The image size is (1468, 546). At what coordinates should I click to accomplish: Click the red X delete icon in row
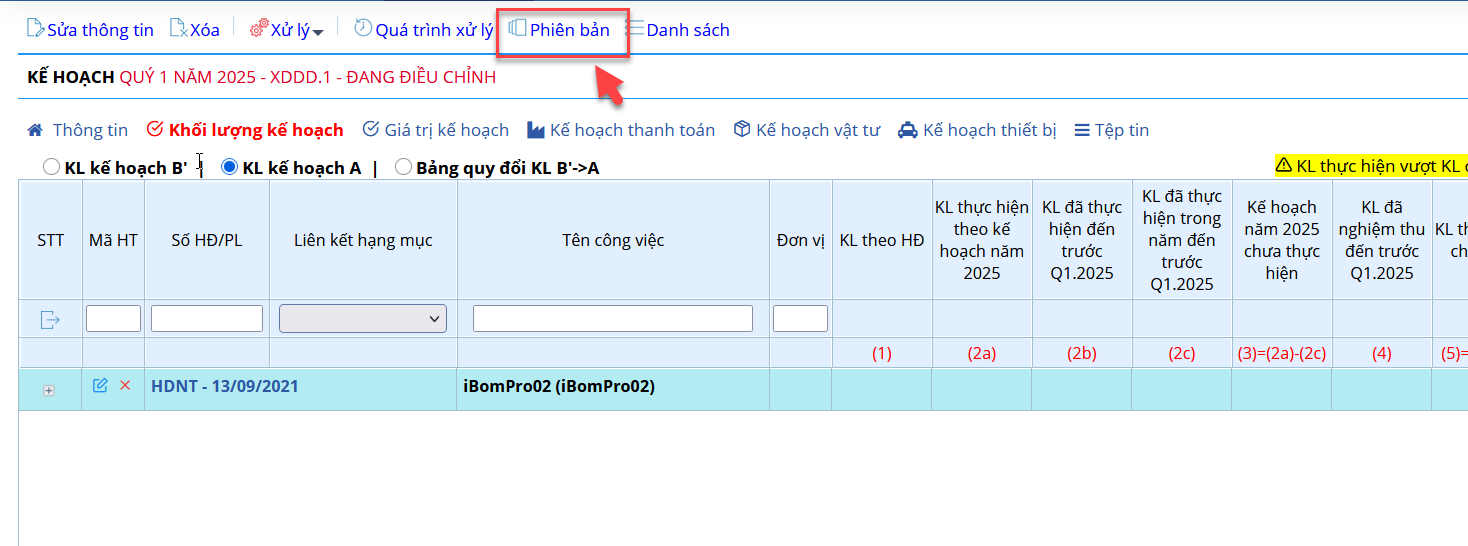pos(125,386)
